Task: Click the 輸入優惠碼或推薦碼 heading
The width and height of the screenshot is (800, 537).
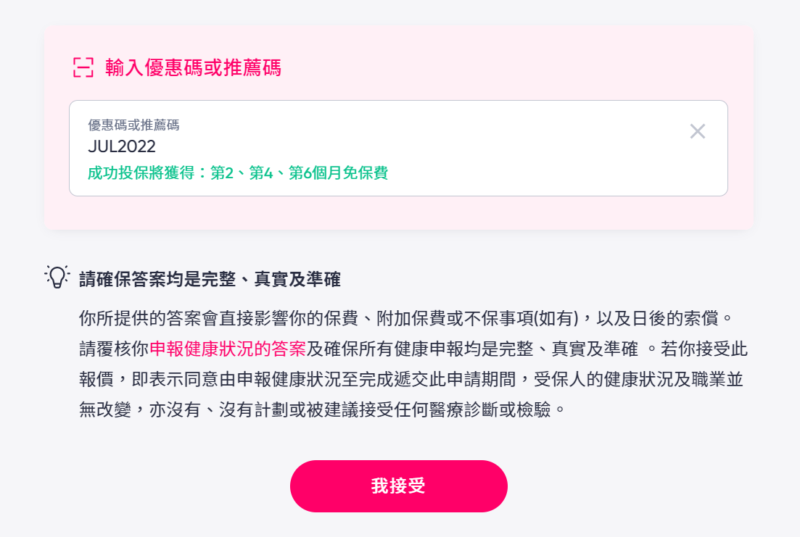Action: click(193, 68)
